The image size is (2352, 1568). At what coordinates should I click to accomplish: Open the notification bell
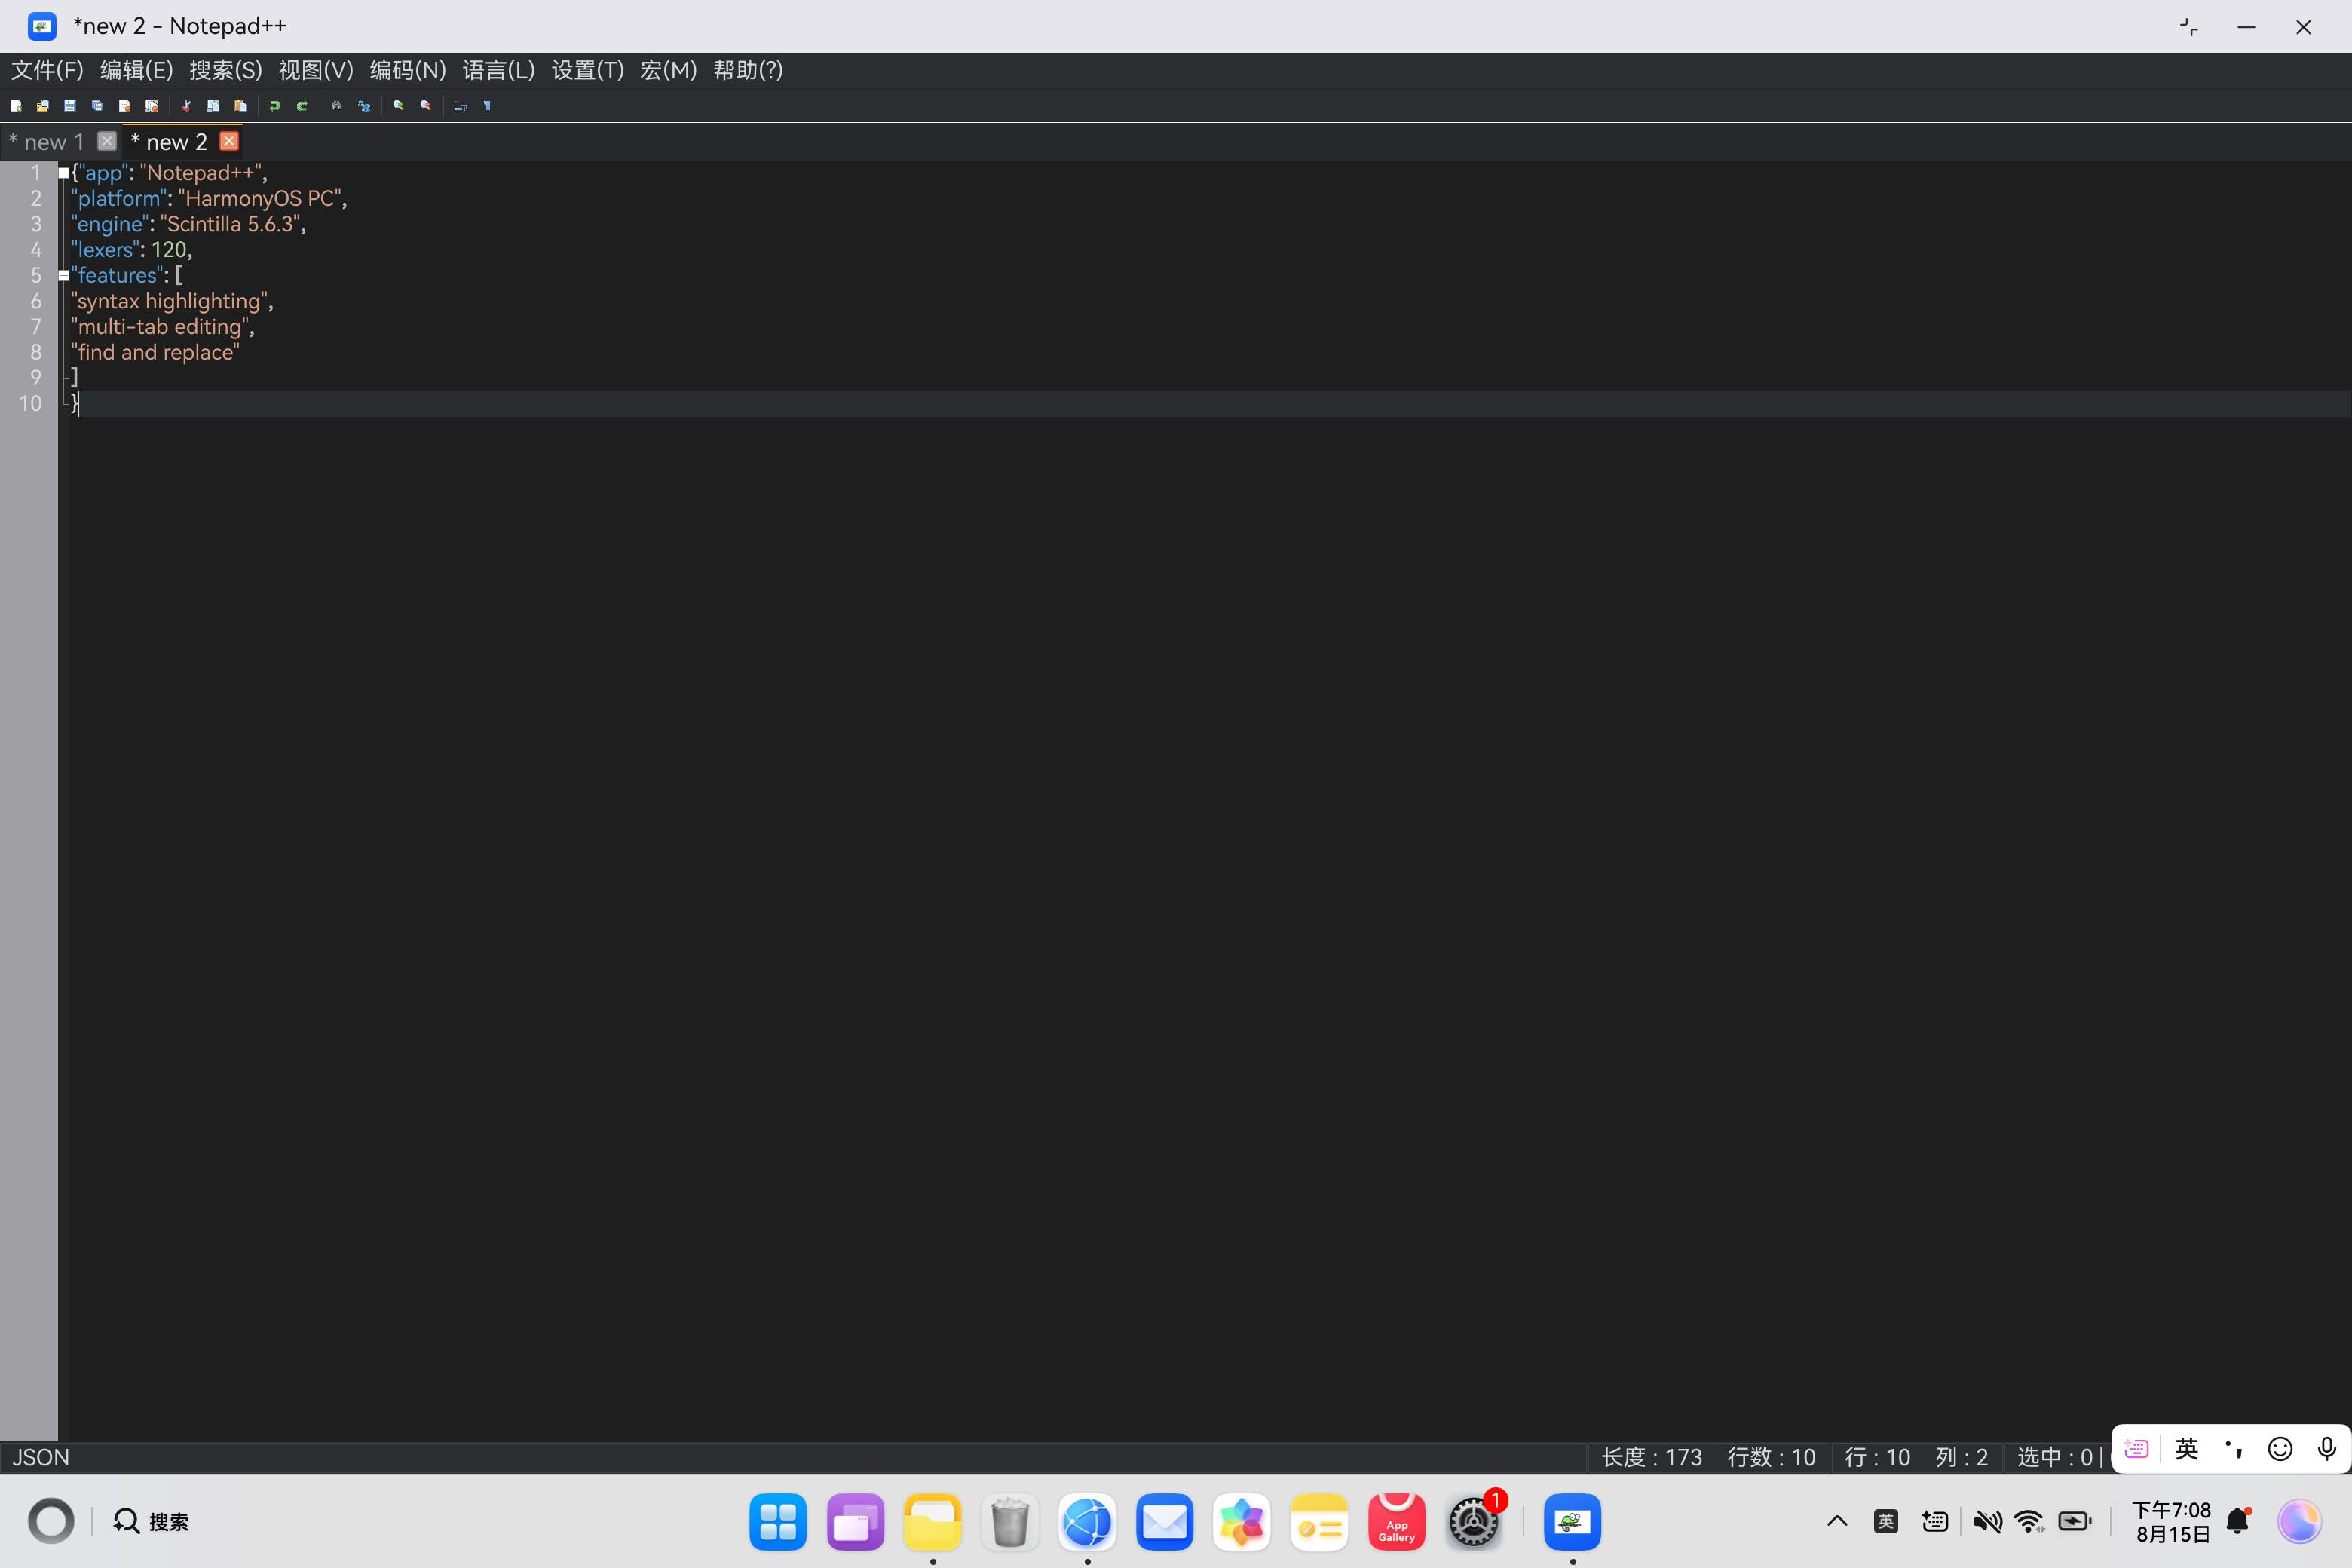coord(2239,1521)
